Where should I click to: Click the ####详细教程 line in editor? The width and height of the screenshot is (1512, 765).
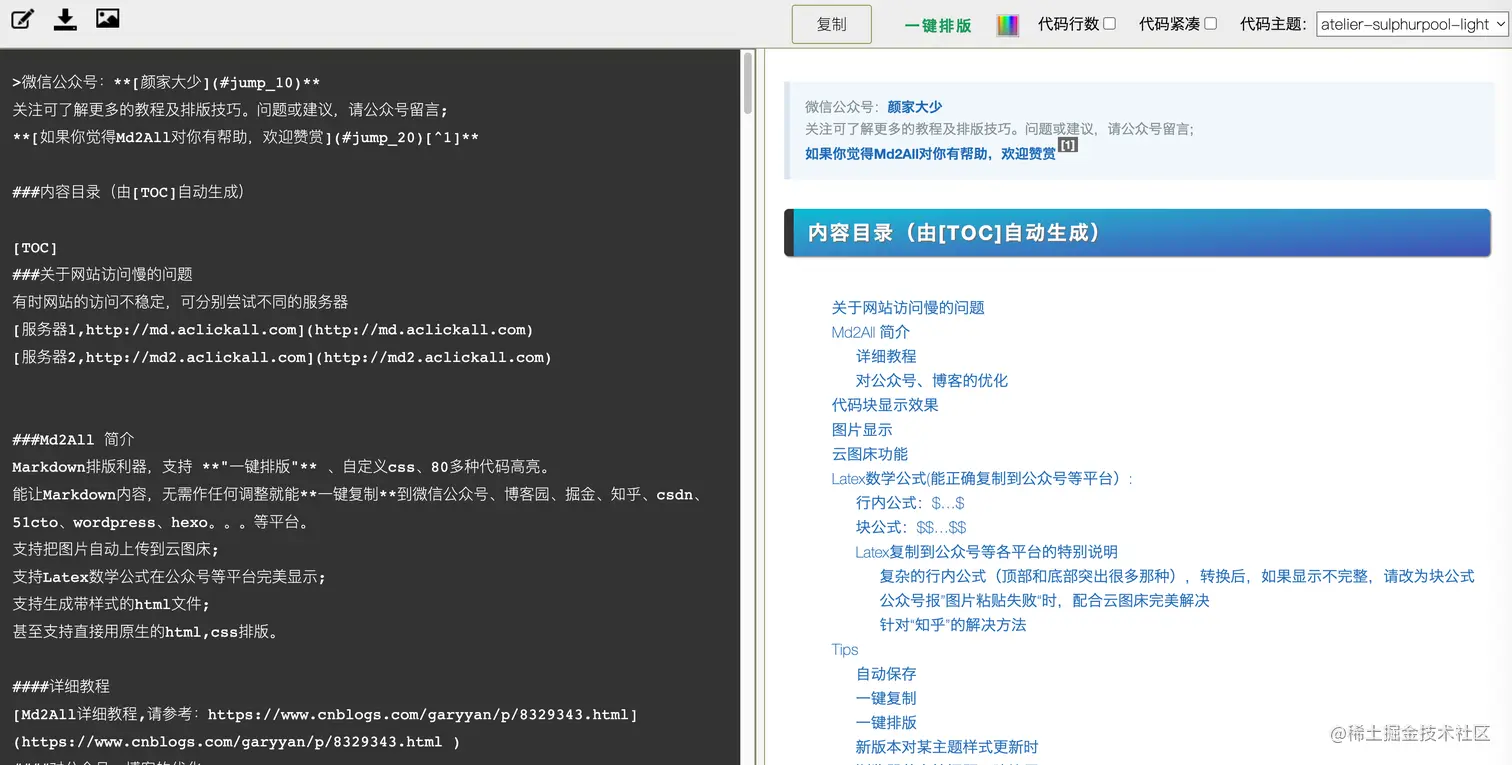(x=61, y=686)
